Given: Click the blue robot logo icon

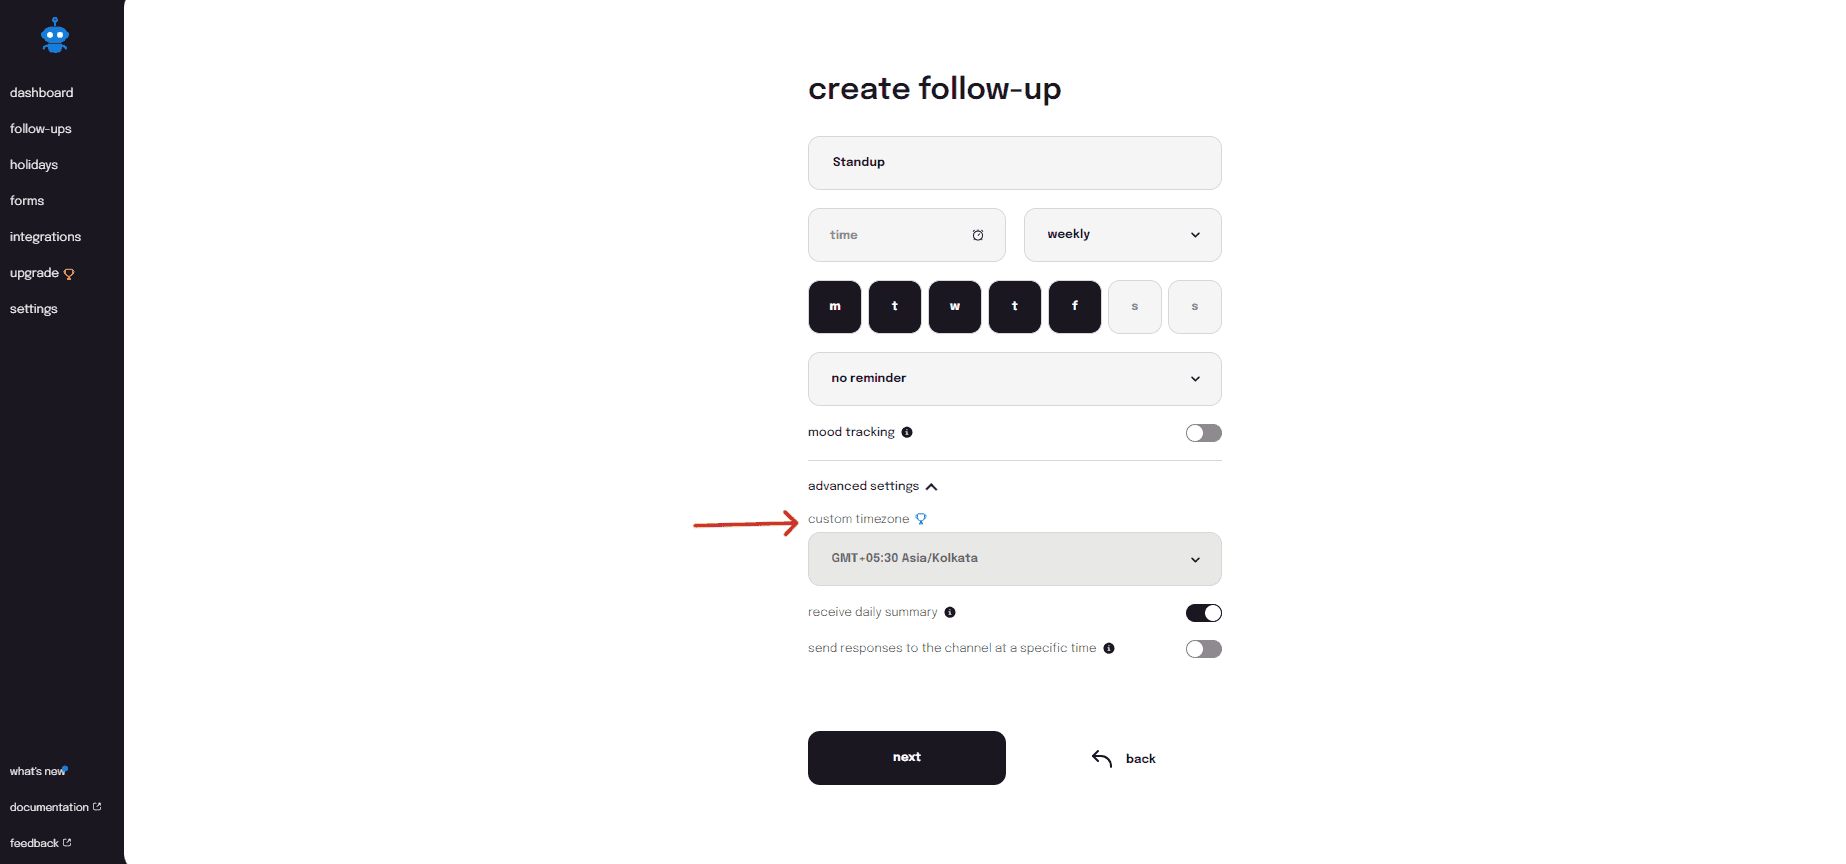Looking at the screenshot, I should click(x=55, y=35).
